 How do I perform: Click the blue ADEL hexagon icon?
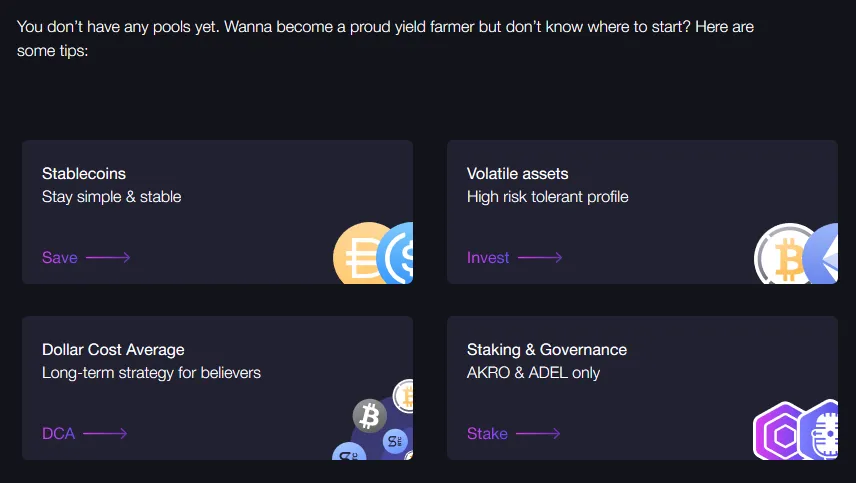[x=820, y=430]
